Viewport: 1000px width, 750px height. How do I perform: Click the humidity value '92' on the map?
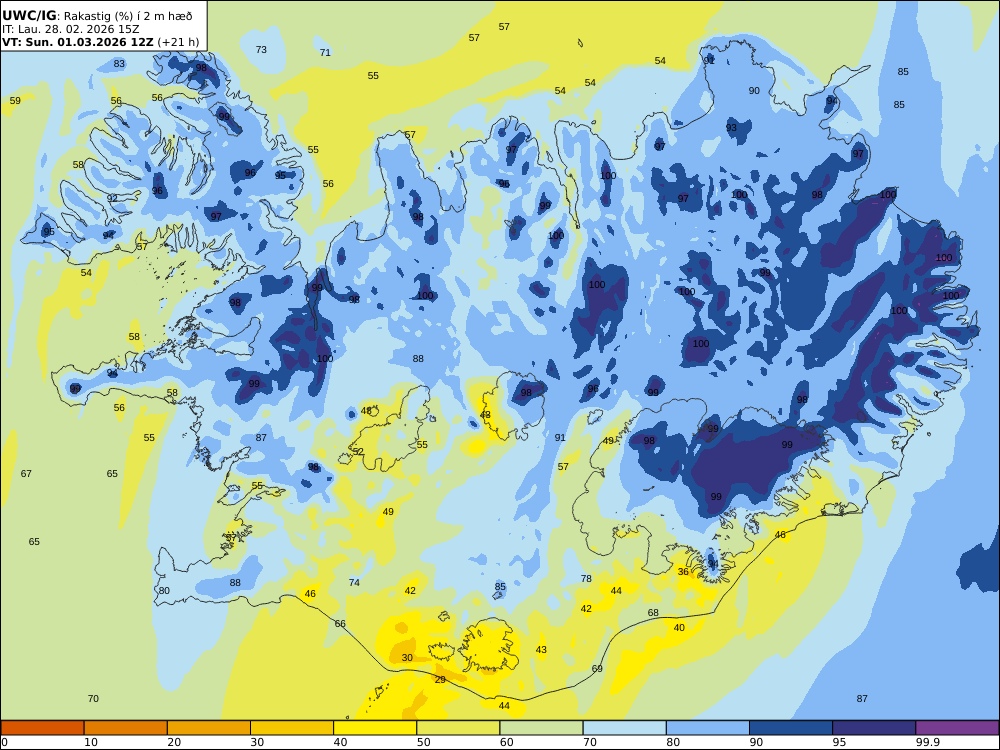coord(112,198)
